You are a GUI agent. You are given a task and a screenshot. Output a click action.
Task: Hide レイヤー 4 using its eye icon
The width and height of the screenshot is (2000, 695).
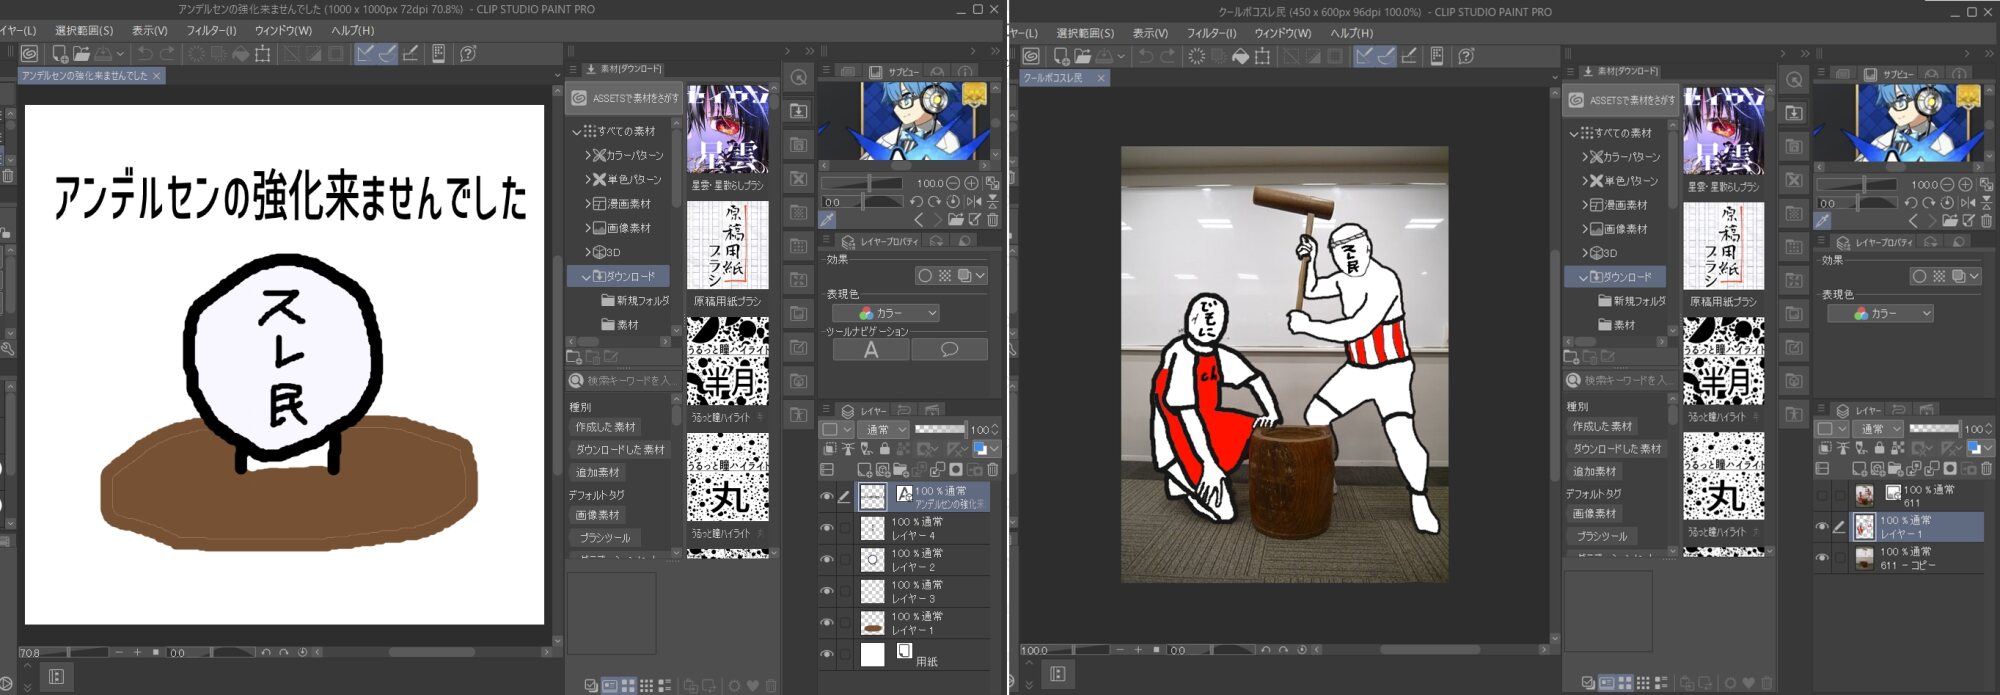[x=827, y=528]
